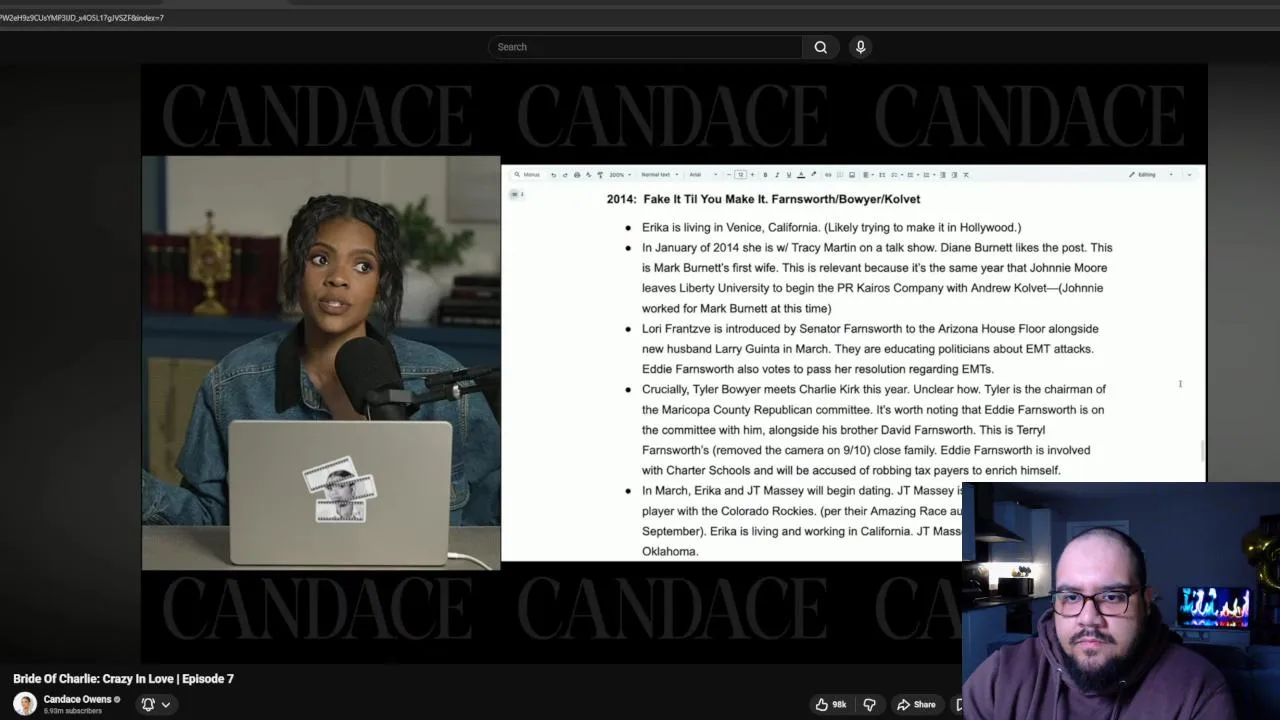Image resolution: width=1280 pixels, height=720 pixels.
Task: Click the Insert link icon
Action: coord(828,175)
